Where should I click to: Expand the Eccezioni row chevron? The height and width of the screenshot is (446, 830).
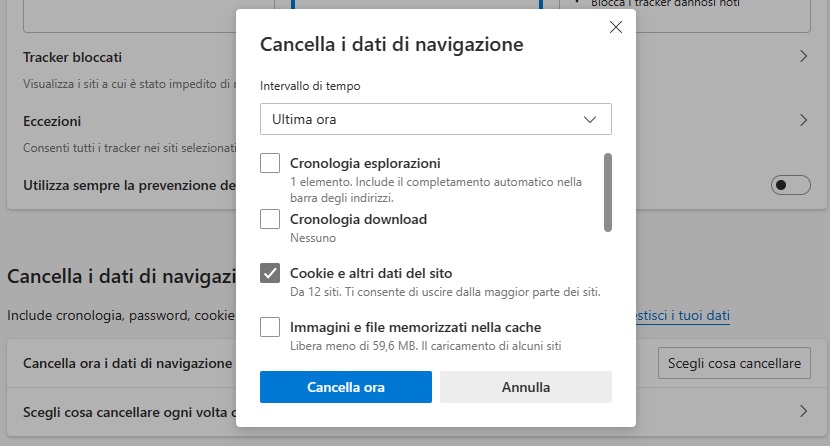click(803, 120)
